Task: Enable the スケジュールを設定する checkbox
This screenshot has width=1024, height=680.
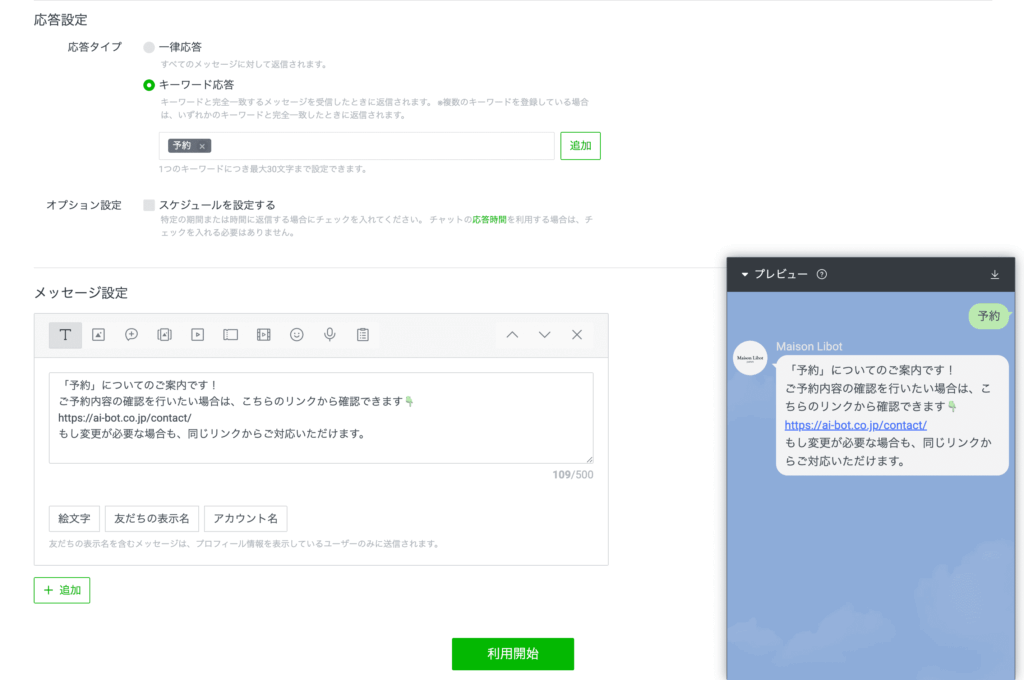Action: pos(149,205)
